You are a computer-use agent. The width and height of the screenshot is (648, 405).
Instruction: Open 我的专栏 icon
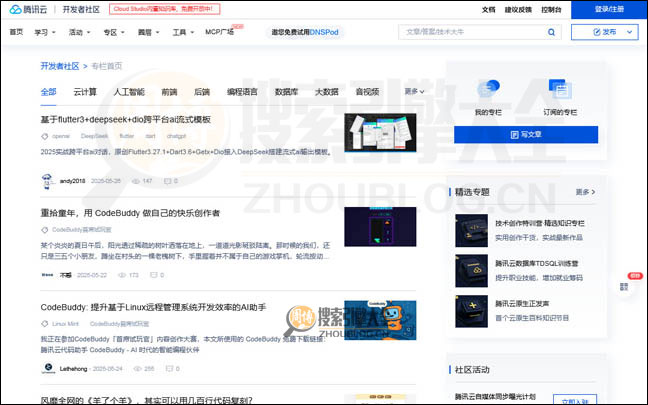488,88
